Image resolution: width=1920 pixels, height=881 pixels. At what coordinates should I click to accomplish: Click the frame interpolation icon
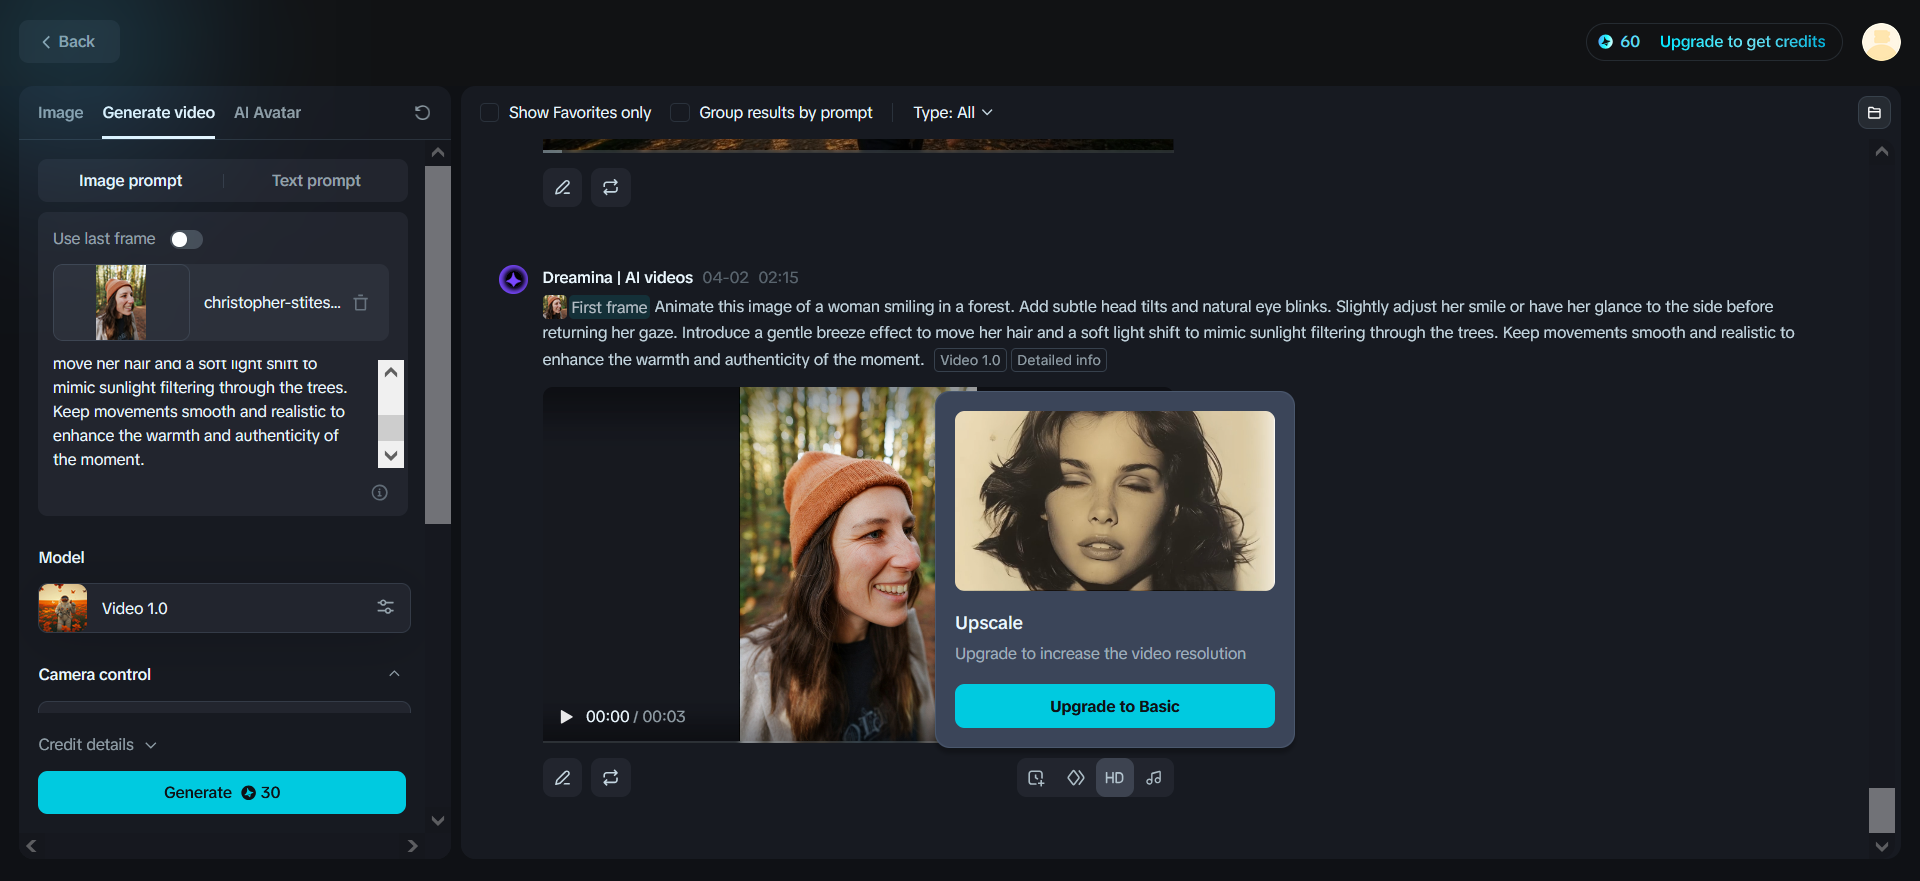tap(1076, 778)
